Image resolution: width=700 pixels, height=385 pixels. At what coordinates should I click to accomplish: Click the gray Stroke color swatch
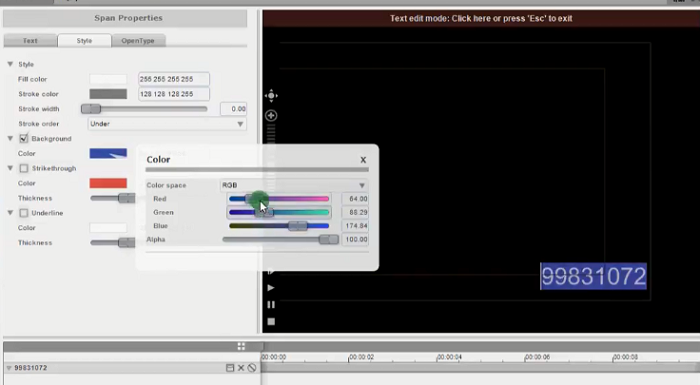(108, 94)
